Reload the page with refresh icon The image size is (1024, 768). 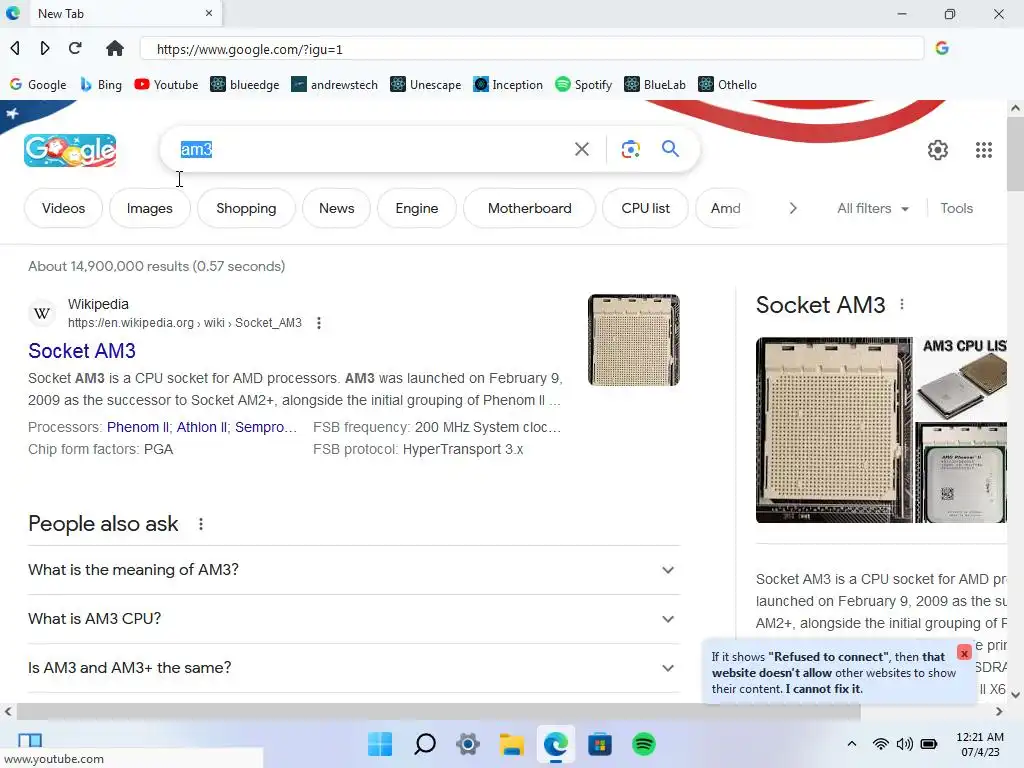[75, 48]
